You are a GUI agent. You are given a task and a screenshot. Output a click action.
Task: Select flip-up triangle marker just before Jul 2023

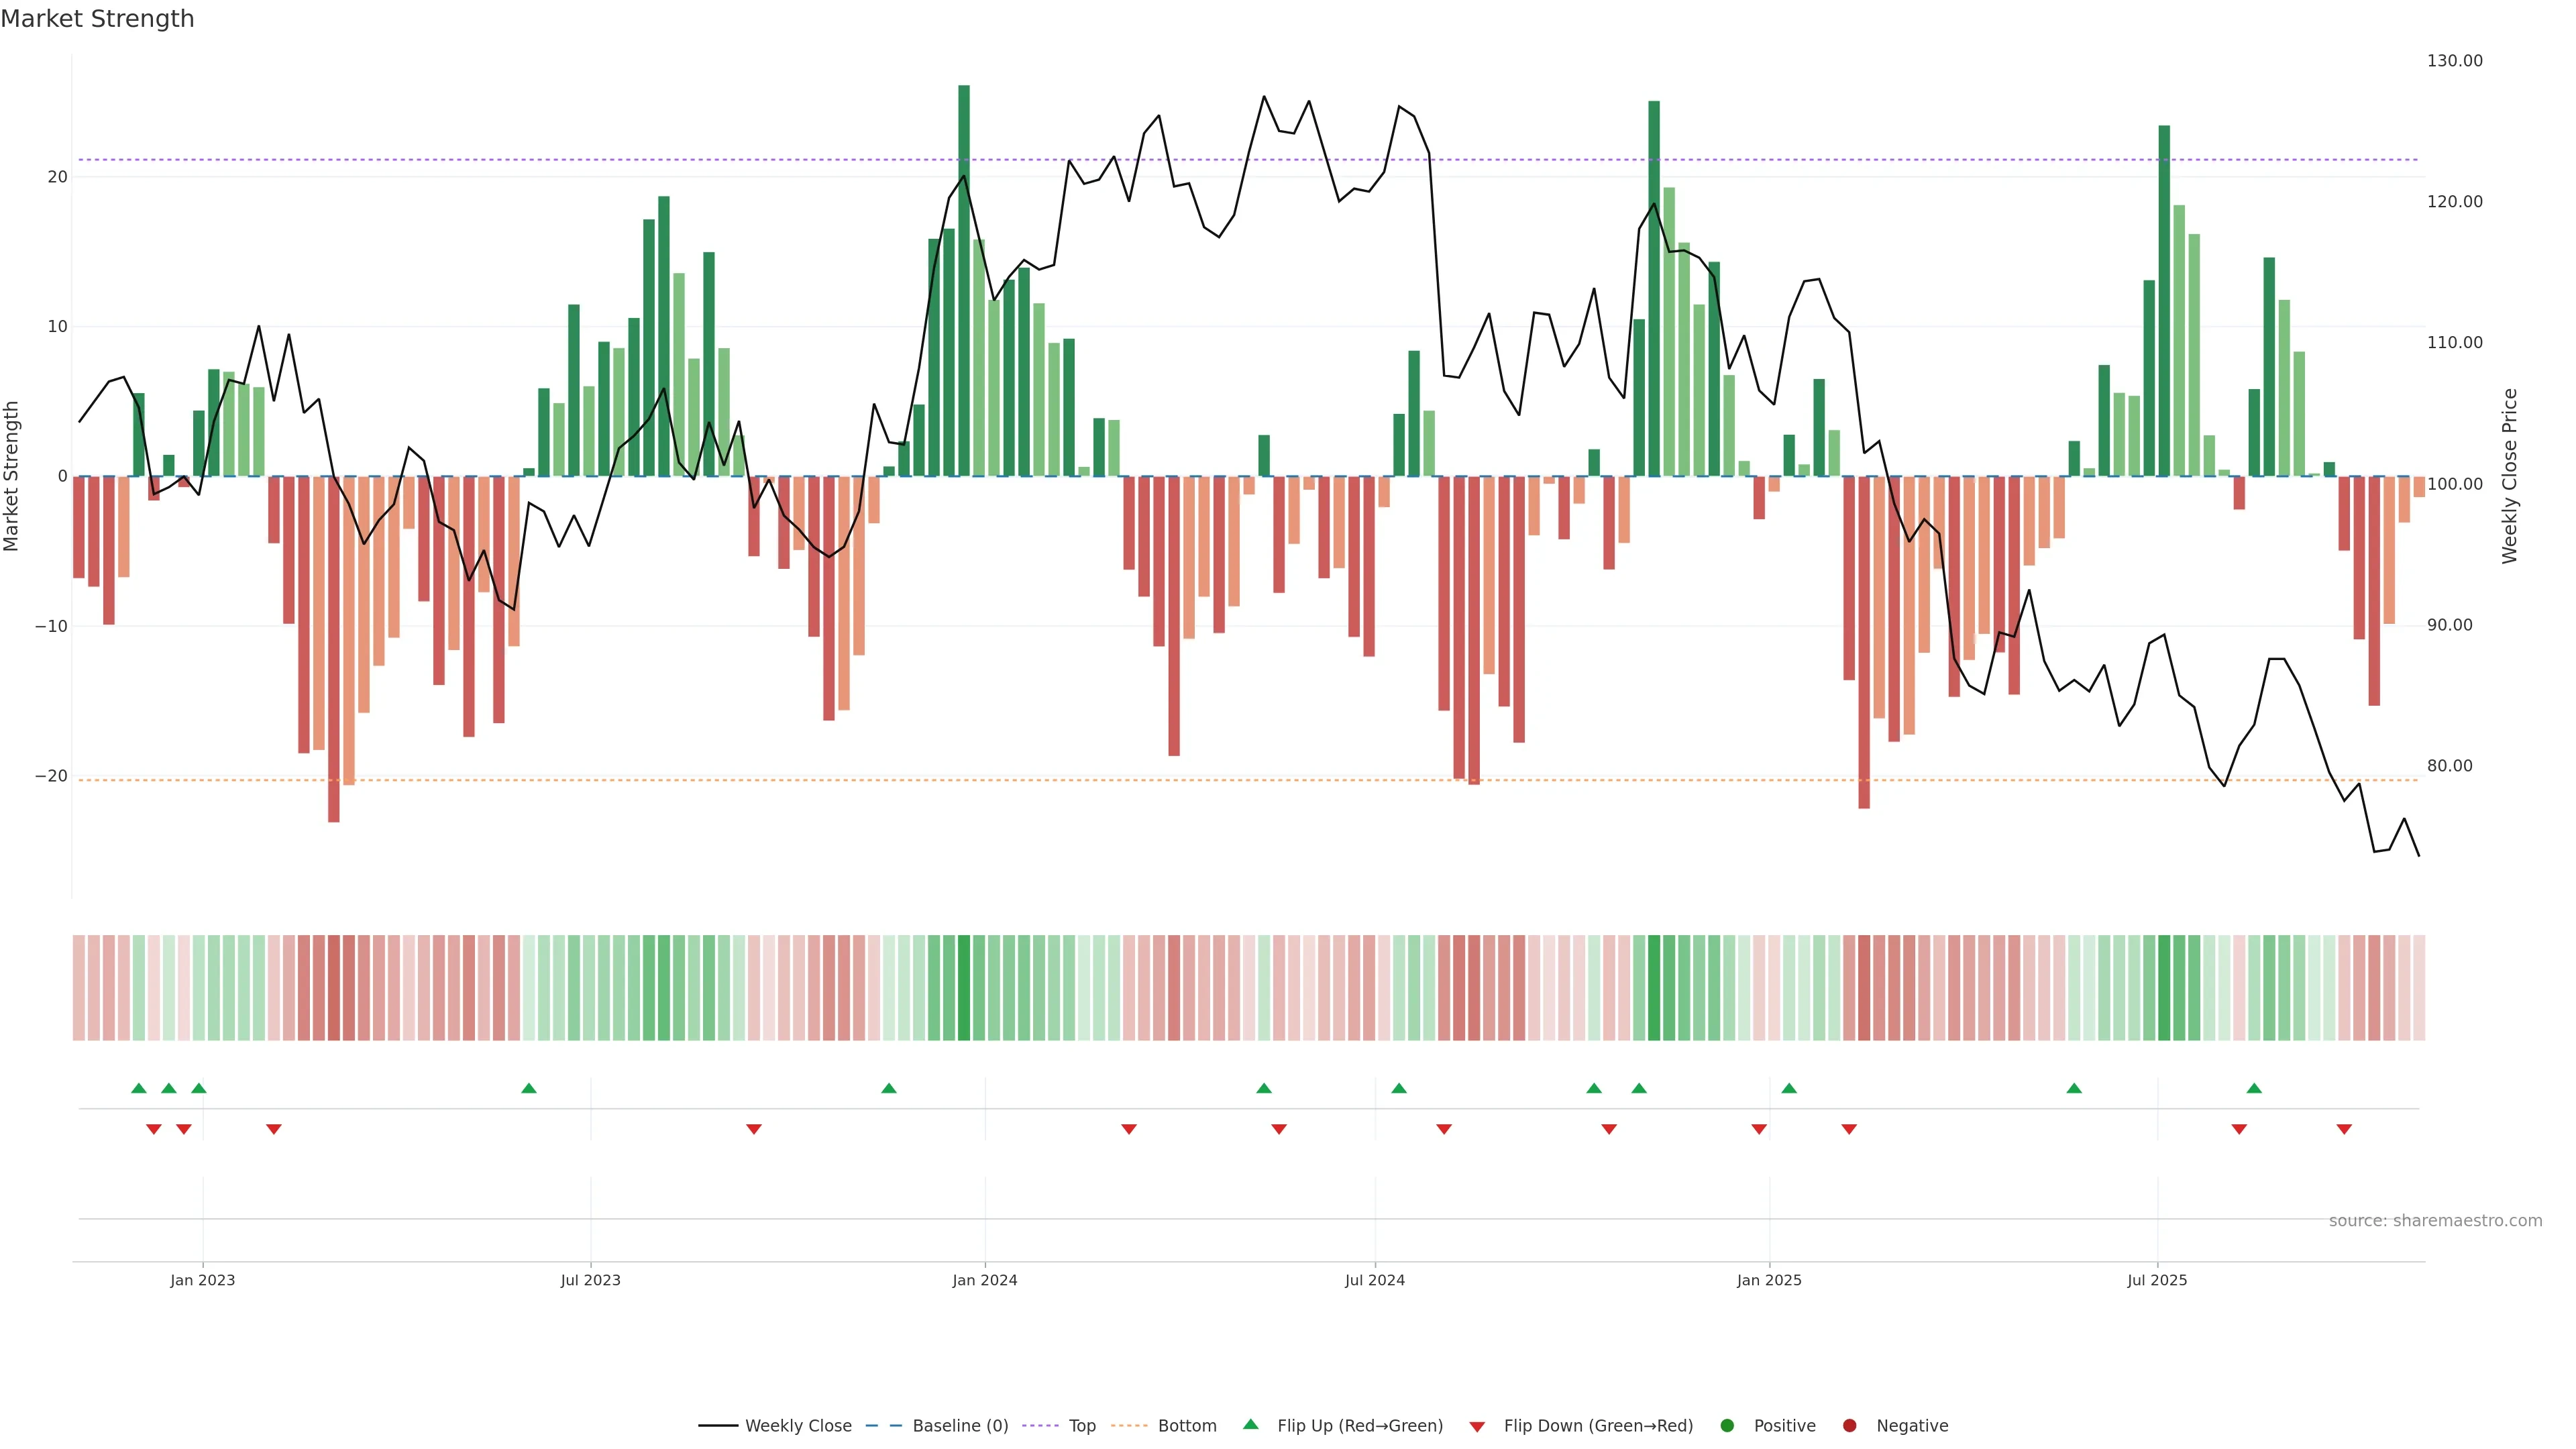click(529, 1088)
